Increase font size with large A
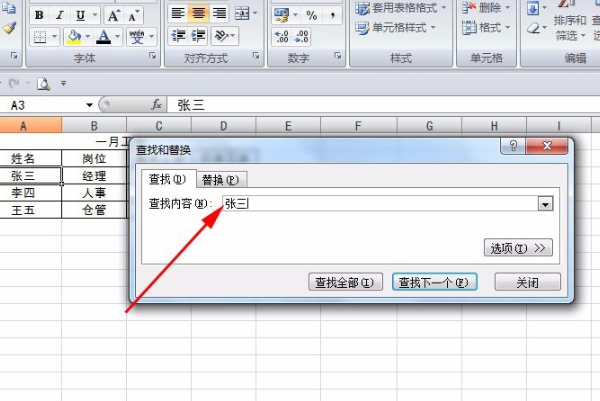The height and width of the screenshot is (401, 600). pos(114,16)
